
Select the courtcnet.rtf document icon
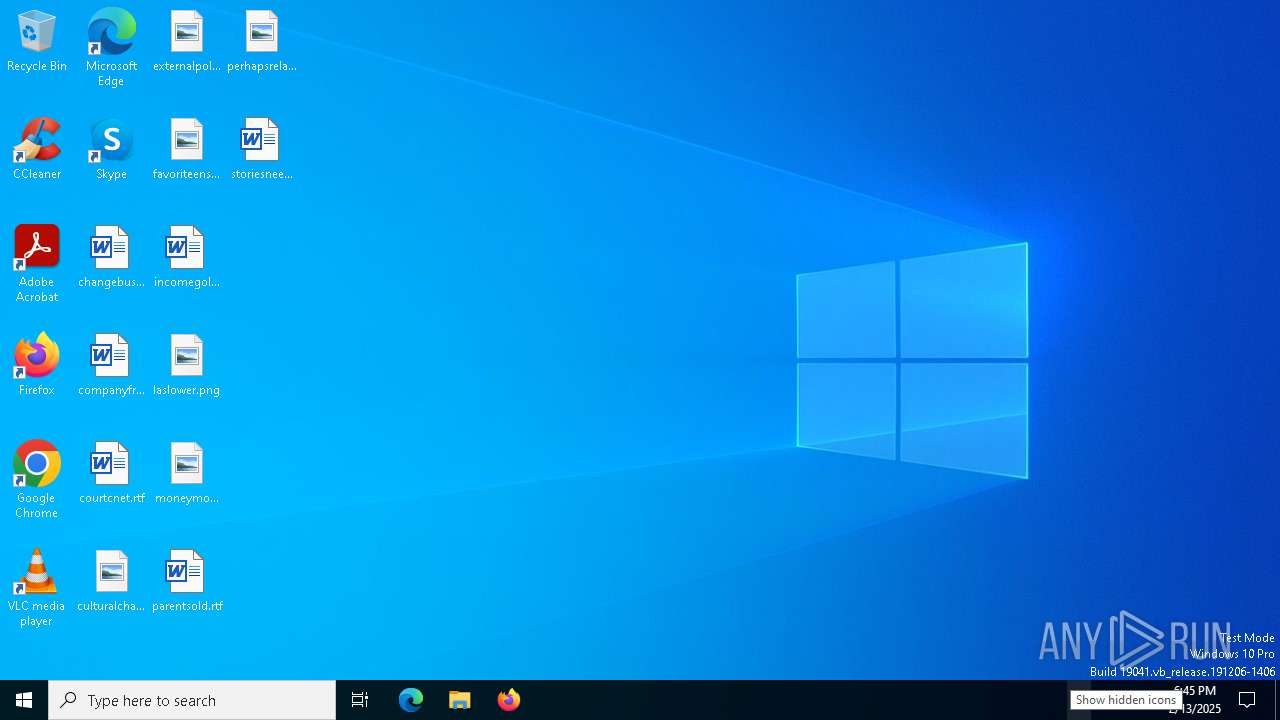coord(111,474)
